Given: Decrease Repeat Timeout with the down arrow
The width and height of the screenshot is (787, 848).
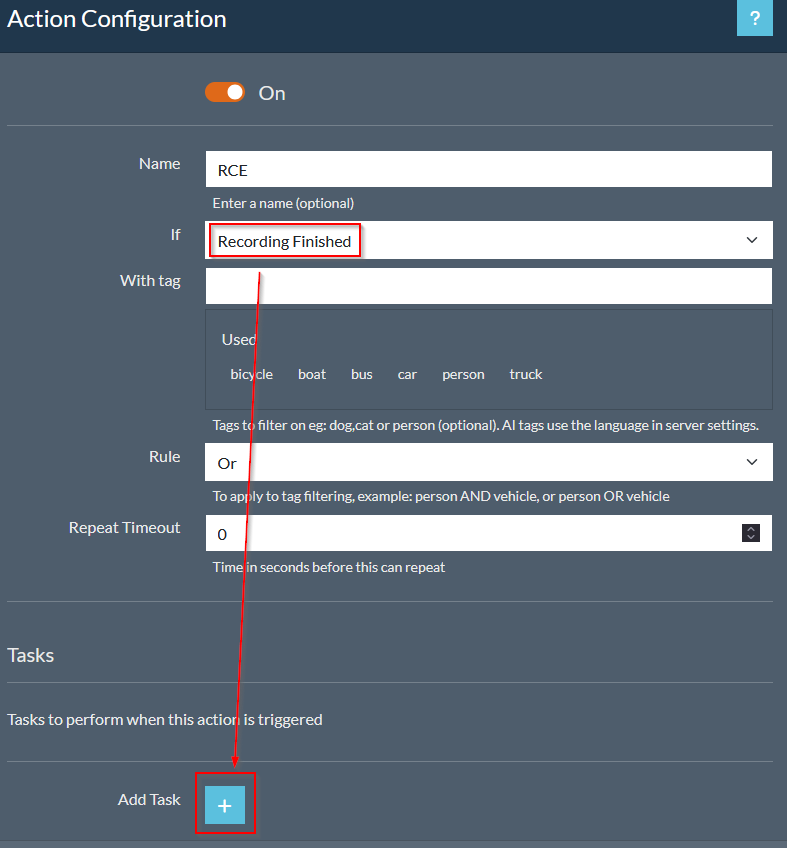Looking at the screenshot, I should coord(751,538).
